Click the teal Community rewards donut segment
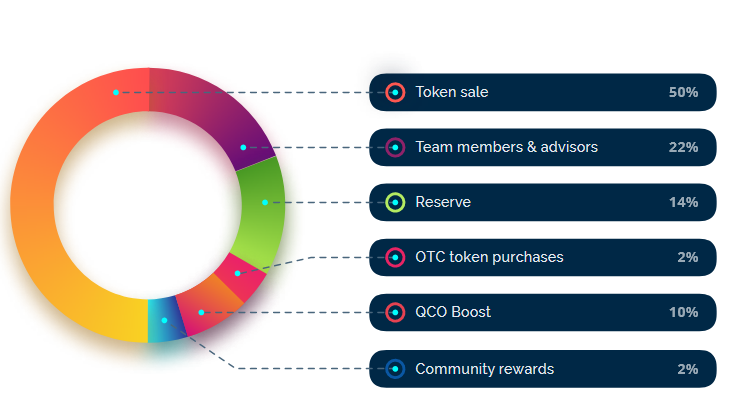The image size is (746, 420). tap(164, 321)
